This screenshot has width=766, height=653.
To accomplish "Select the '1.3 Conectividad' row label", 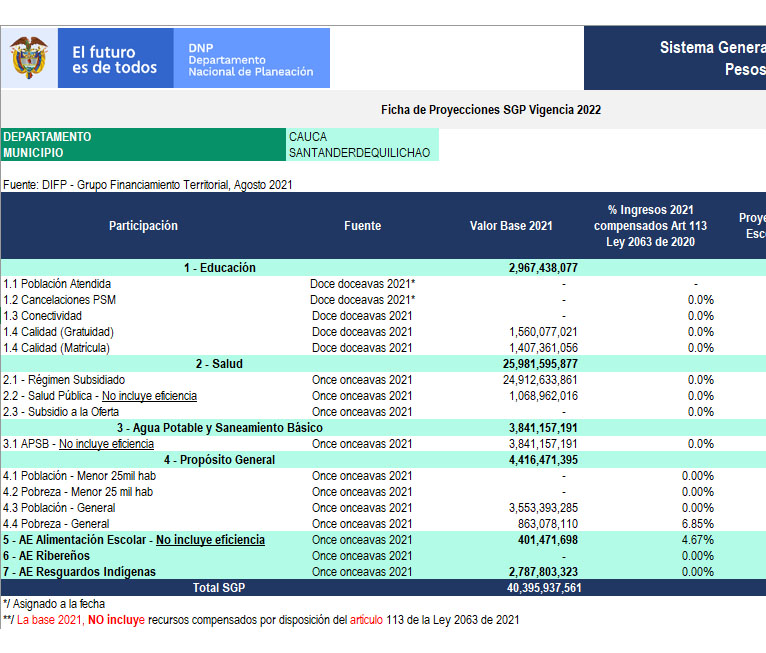I will 43,316.
